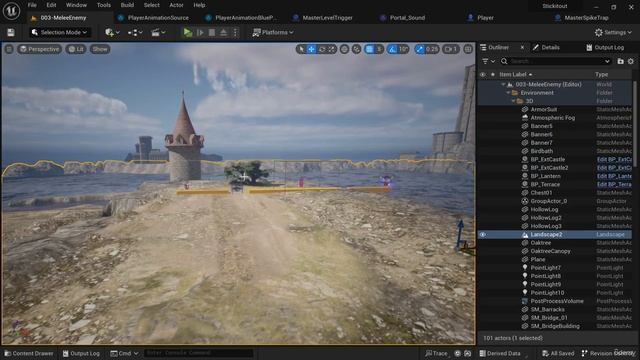Select the Atmospheric Fog actor
The height and width of the screenshot is (360, 640).
point(553,118)
